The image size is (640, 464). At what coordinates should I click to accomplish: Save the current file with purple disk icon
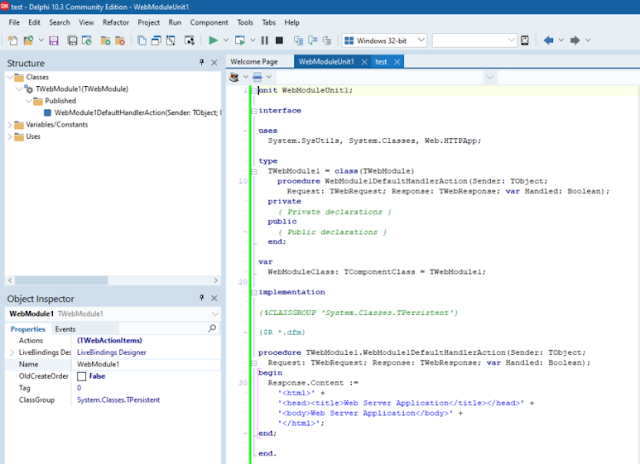(53, 40)
